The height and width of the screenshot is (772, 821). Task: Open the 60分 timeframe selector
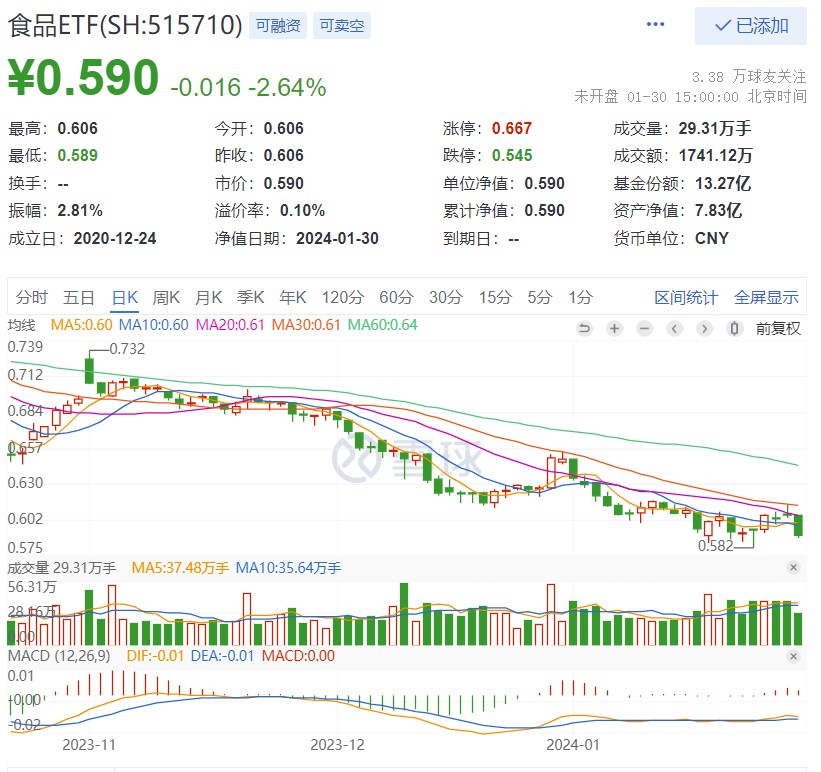[395, 297]
